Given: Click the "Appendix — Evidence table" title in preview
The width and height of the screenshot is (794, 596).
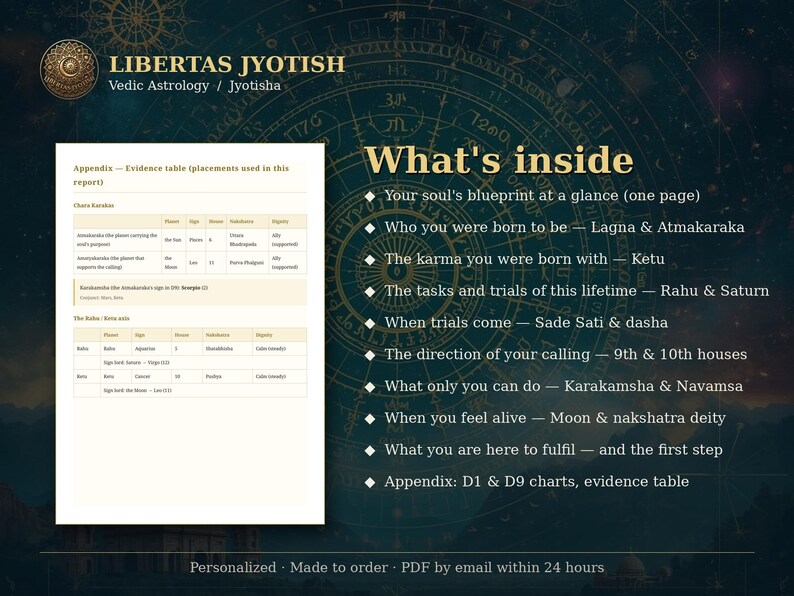Looking at the screenshot, I should pos(181,175).
